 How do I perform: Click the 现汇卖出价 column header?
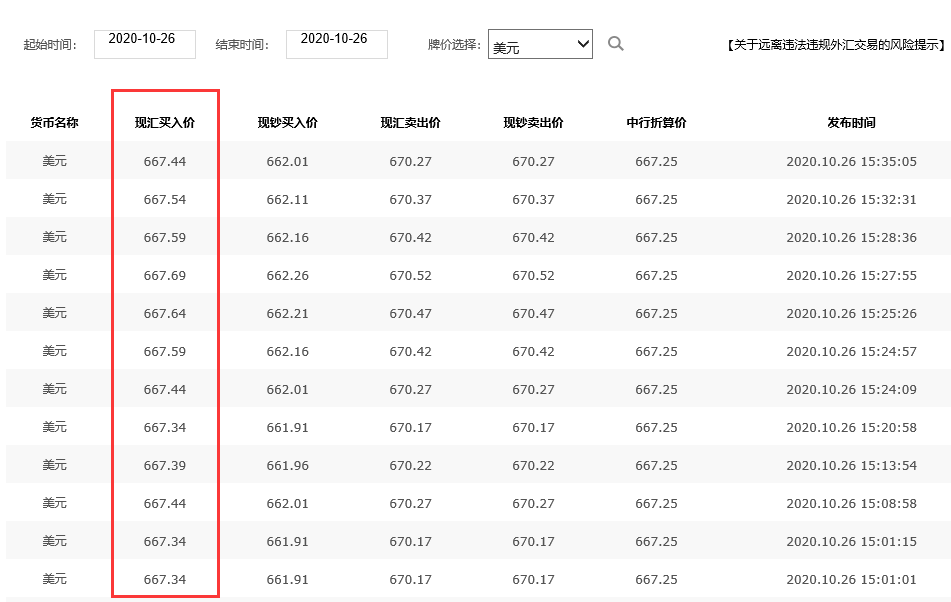410,122
